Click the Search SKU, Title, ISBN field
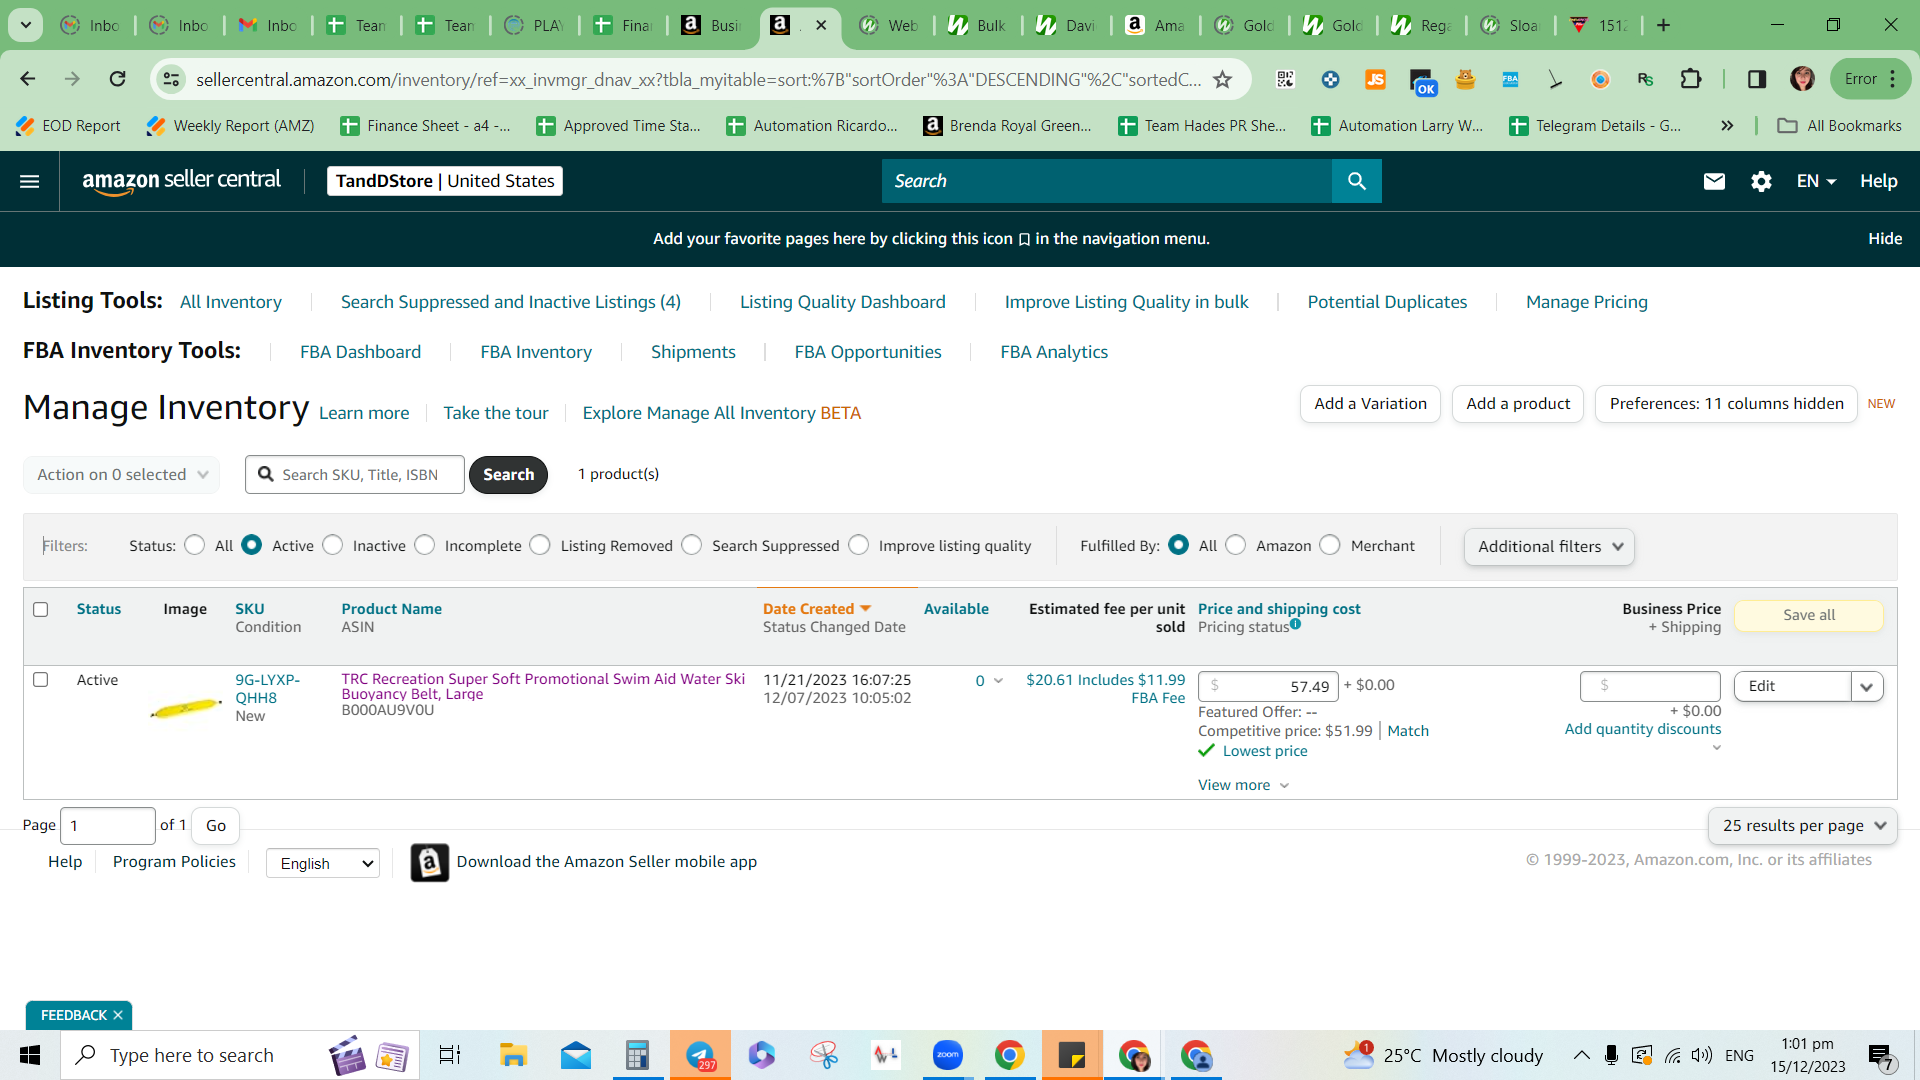The height and width of the screenshot is (1080, 1920). pos(355,474)
